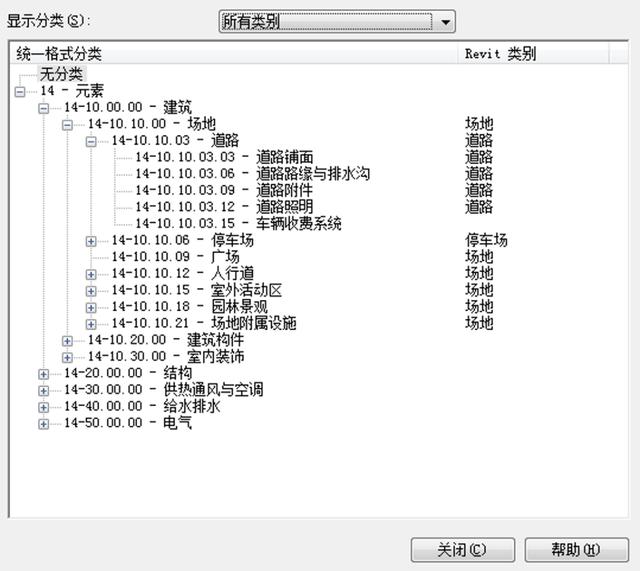Image resolution: width=640 pixels, height=571 pixels.
Task: Select the 14-10.00.00 - 建筑 label
Action: 128,107
